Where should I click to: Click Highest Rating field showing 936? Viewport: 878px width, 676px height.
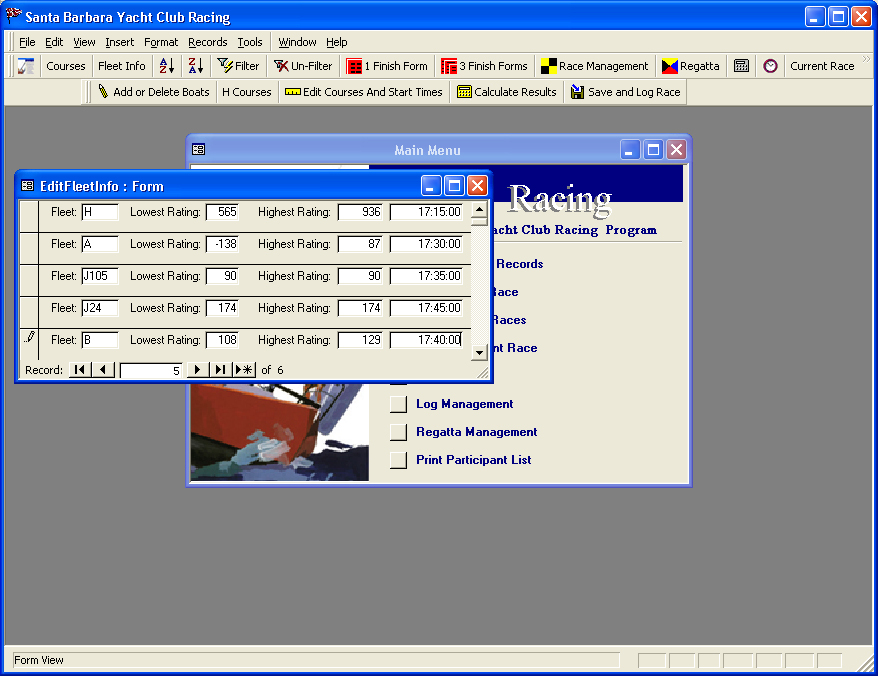coord(360,212)
